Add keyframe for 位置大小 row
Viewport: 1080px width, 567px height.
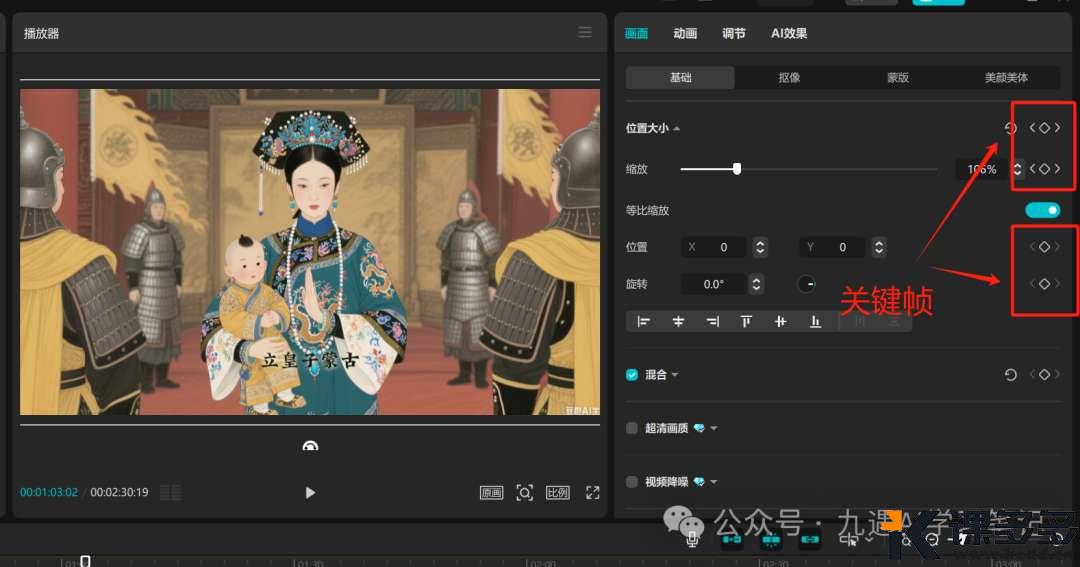point(1045,128)
